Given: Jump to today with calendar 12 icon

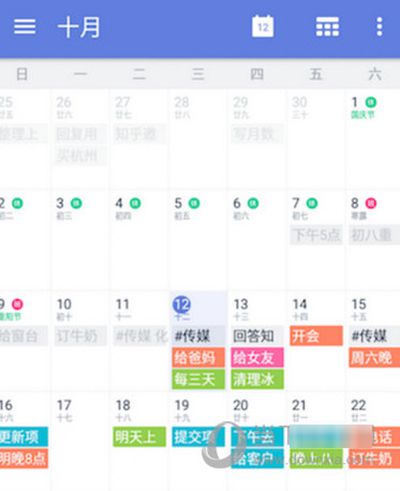Looking at the screenshot, I should [x=263, y=26].
